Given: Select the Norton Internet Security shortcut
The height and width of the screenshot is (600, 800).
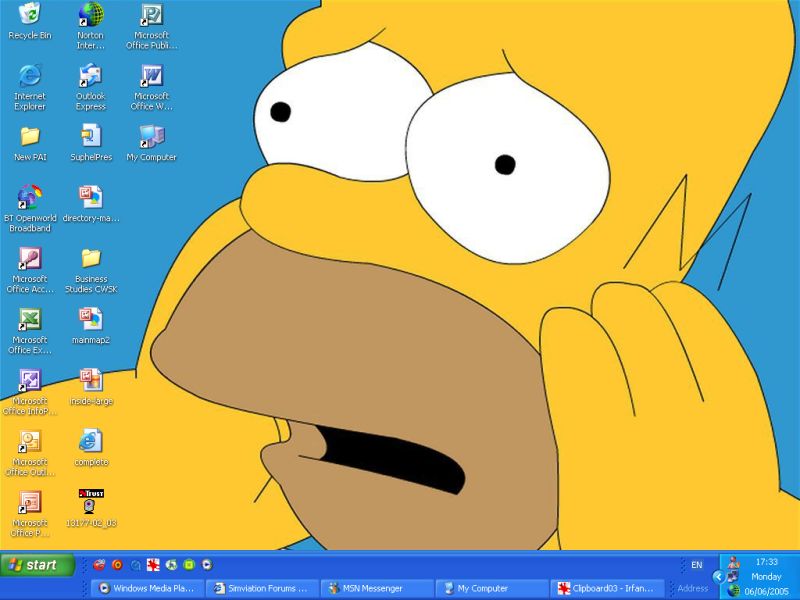Looking at the screenshot, I should (90, 15).
